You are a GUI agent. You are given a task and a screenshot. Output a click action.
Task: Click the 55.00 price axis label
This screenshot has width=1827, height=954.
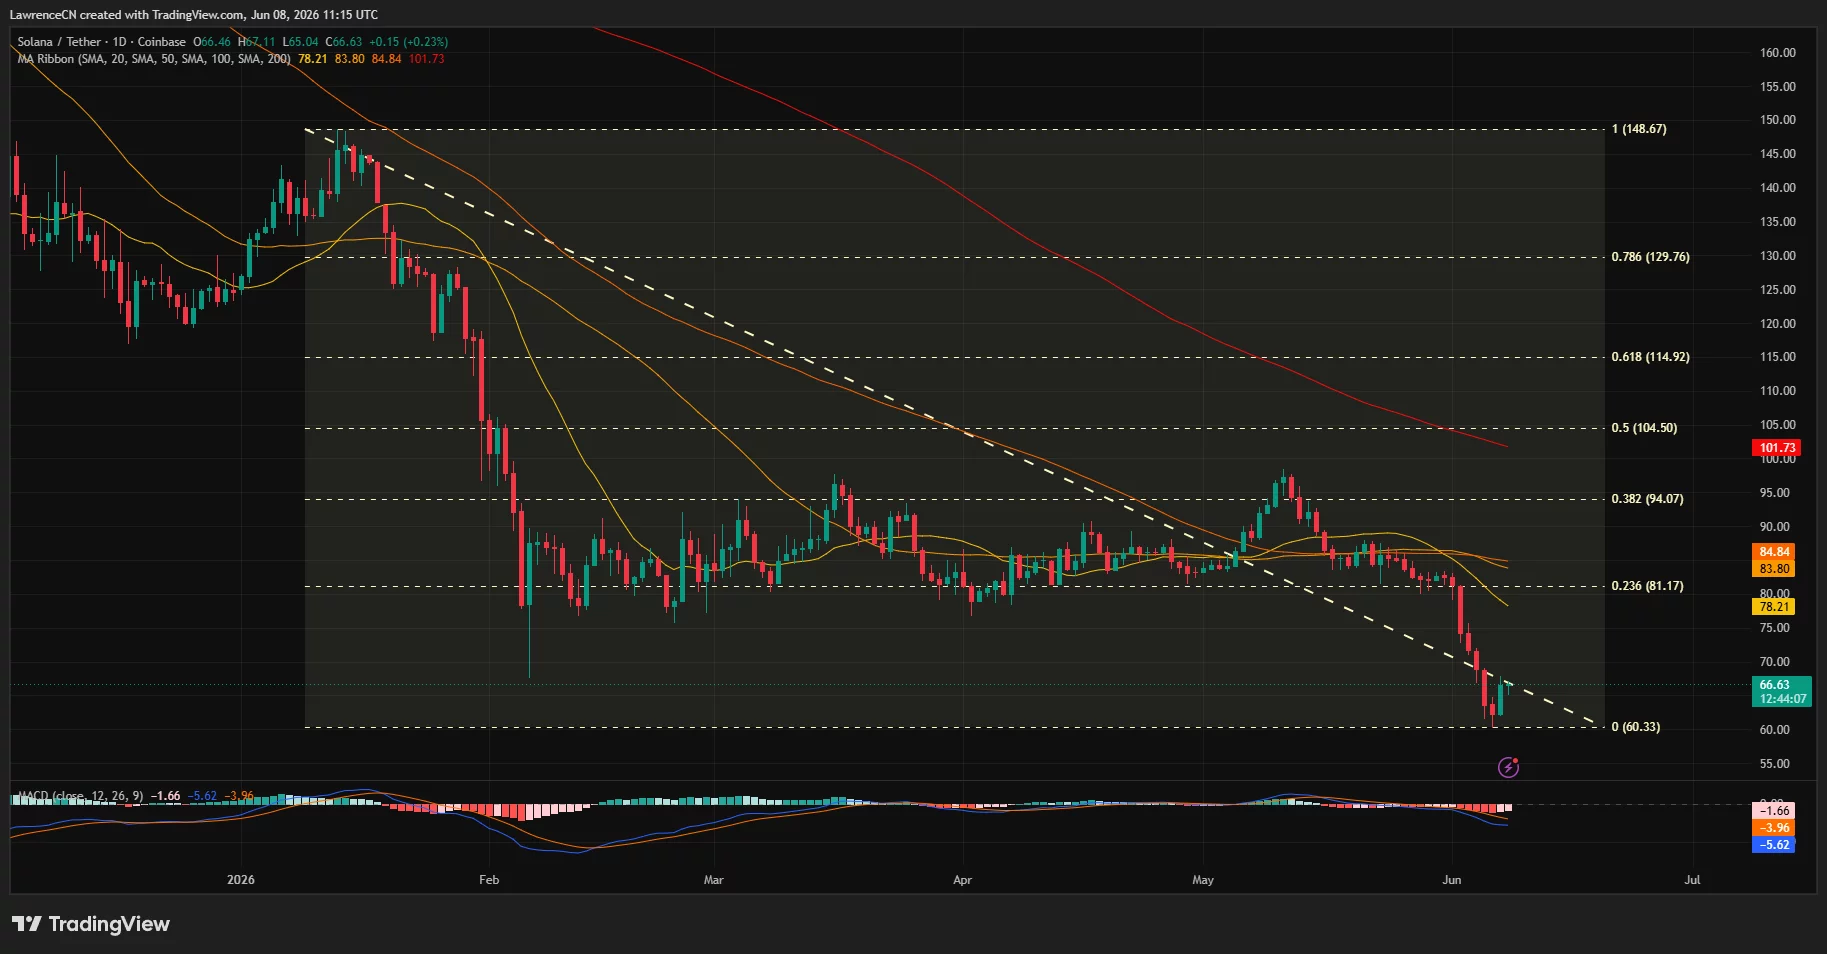[1775, 764]
